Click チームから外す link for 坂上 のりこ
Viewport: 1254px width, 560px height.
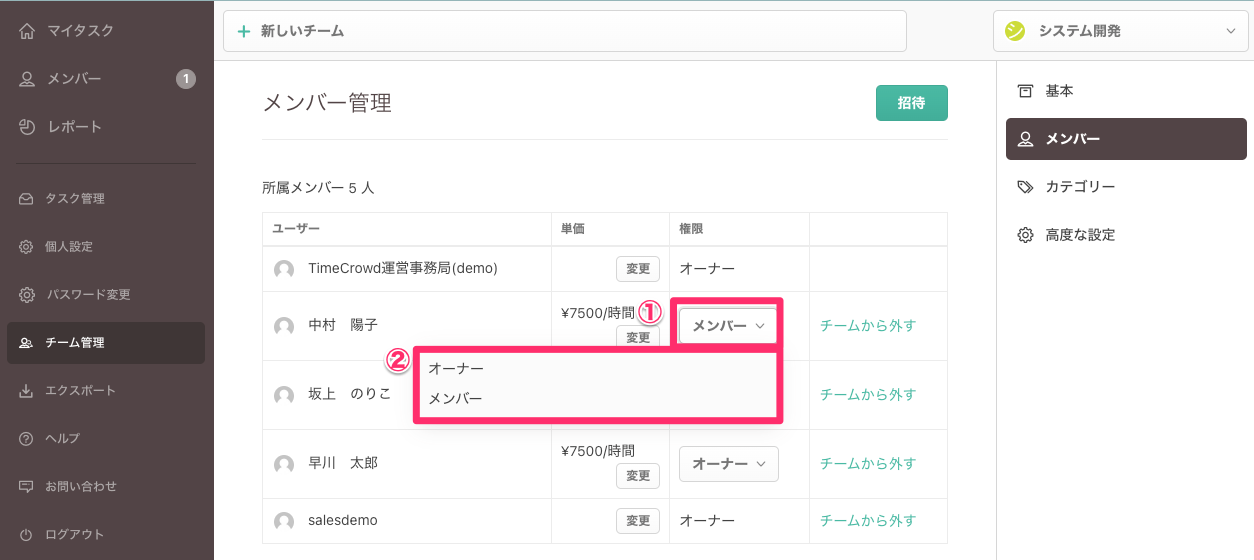click(x=867, y=395)
